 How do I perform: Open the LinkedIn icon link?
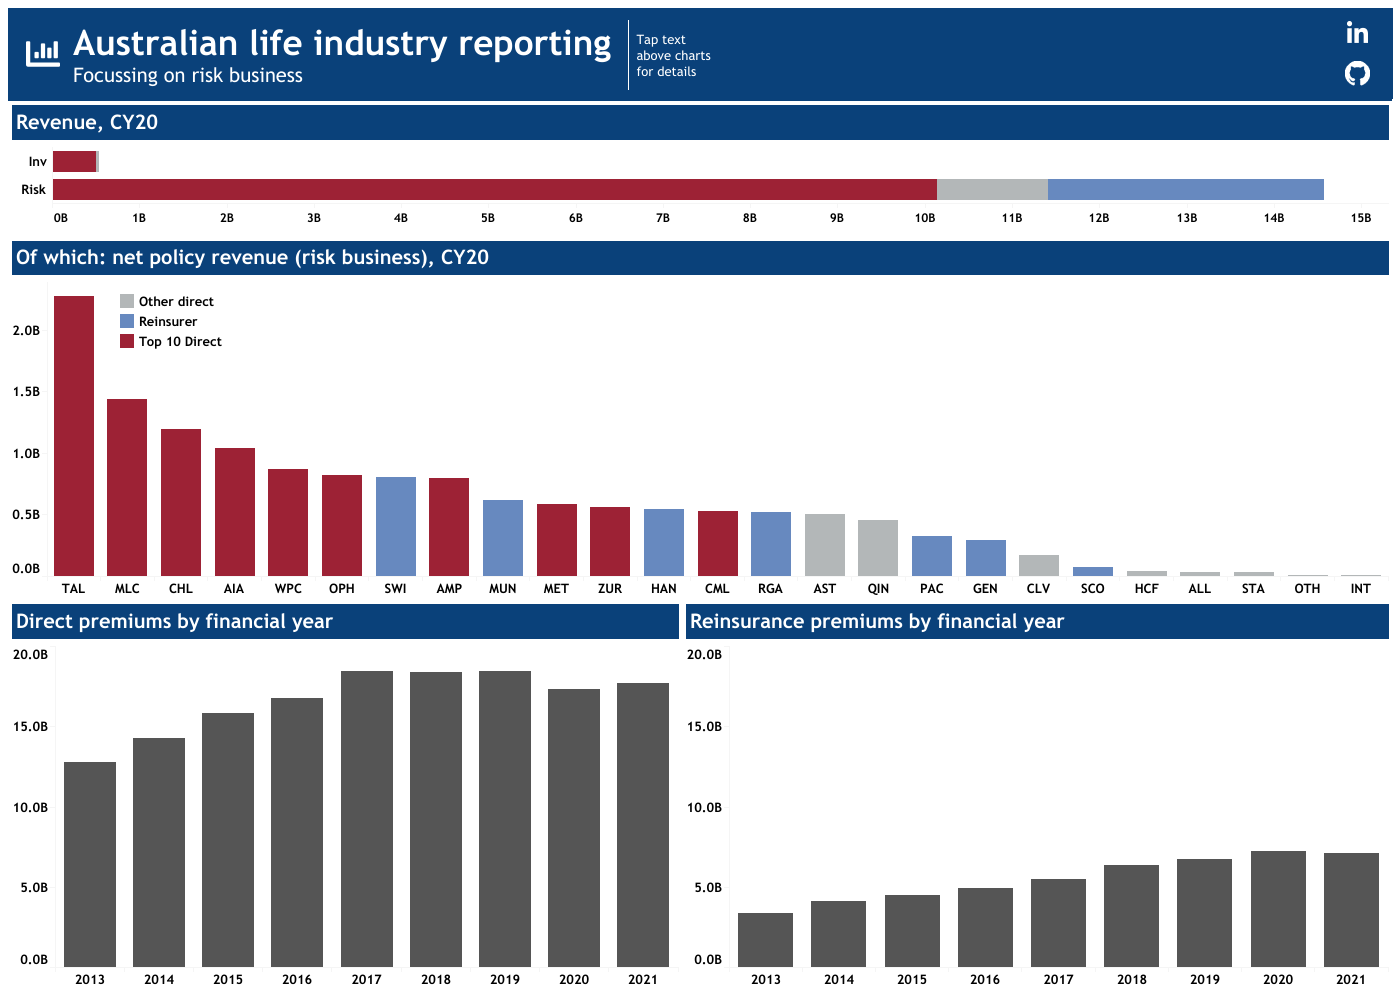coord(1356,33)
